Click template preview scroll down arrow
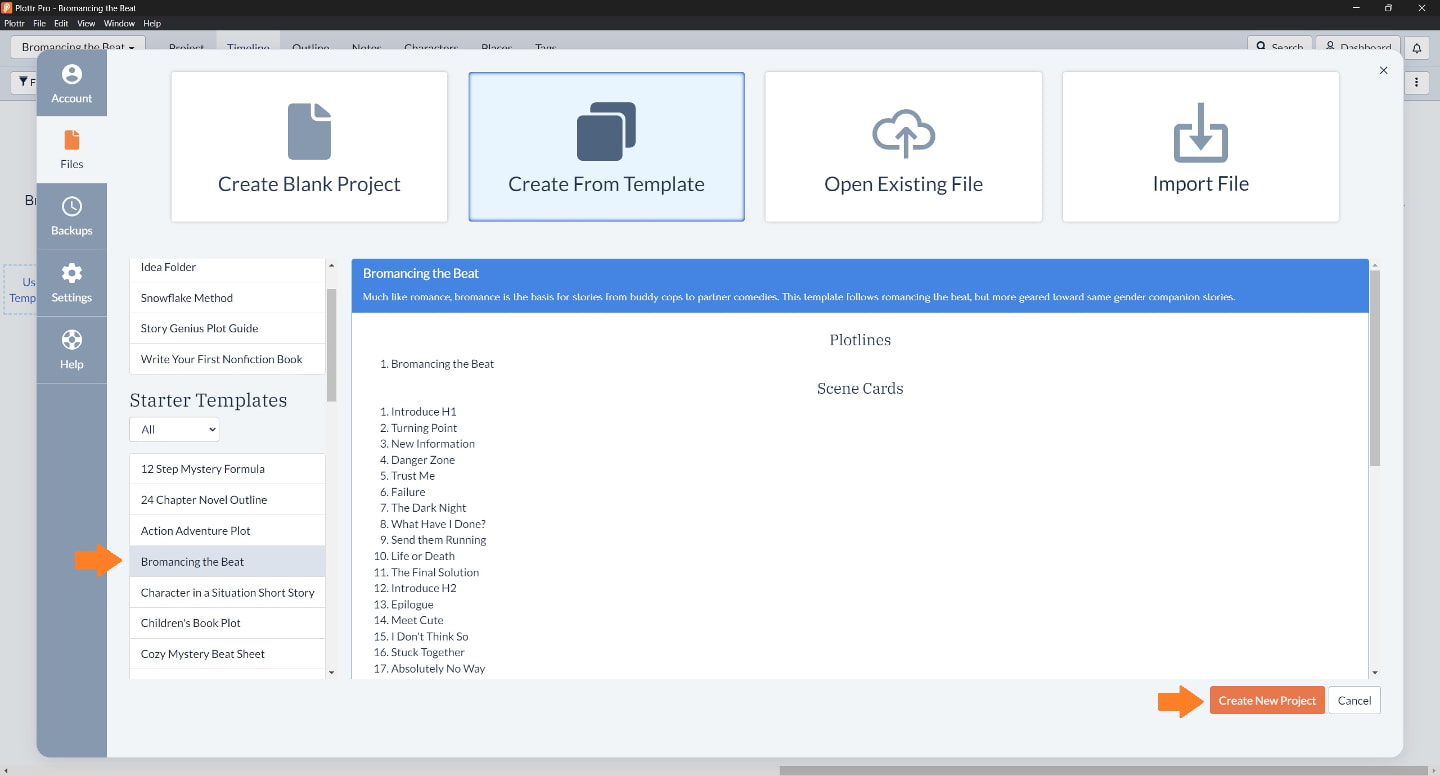 tap(1375, 673)
